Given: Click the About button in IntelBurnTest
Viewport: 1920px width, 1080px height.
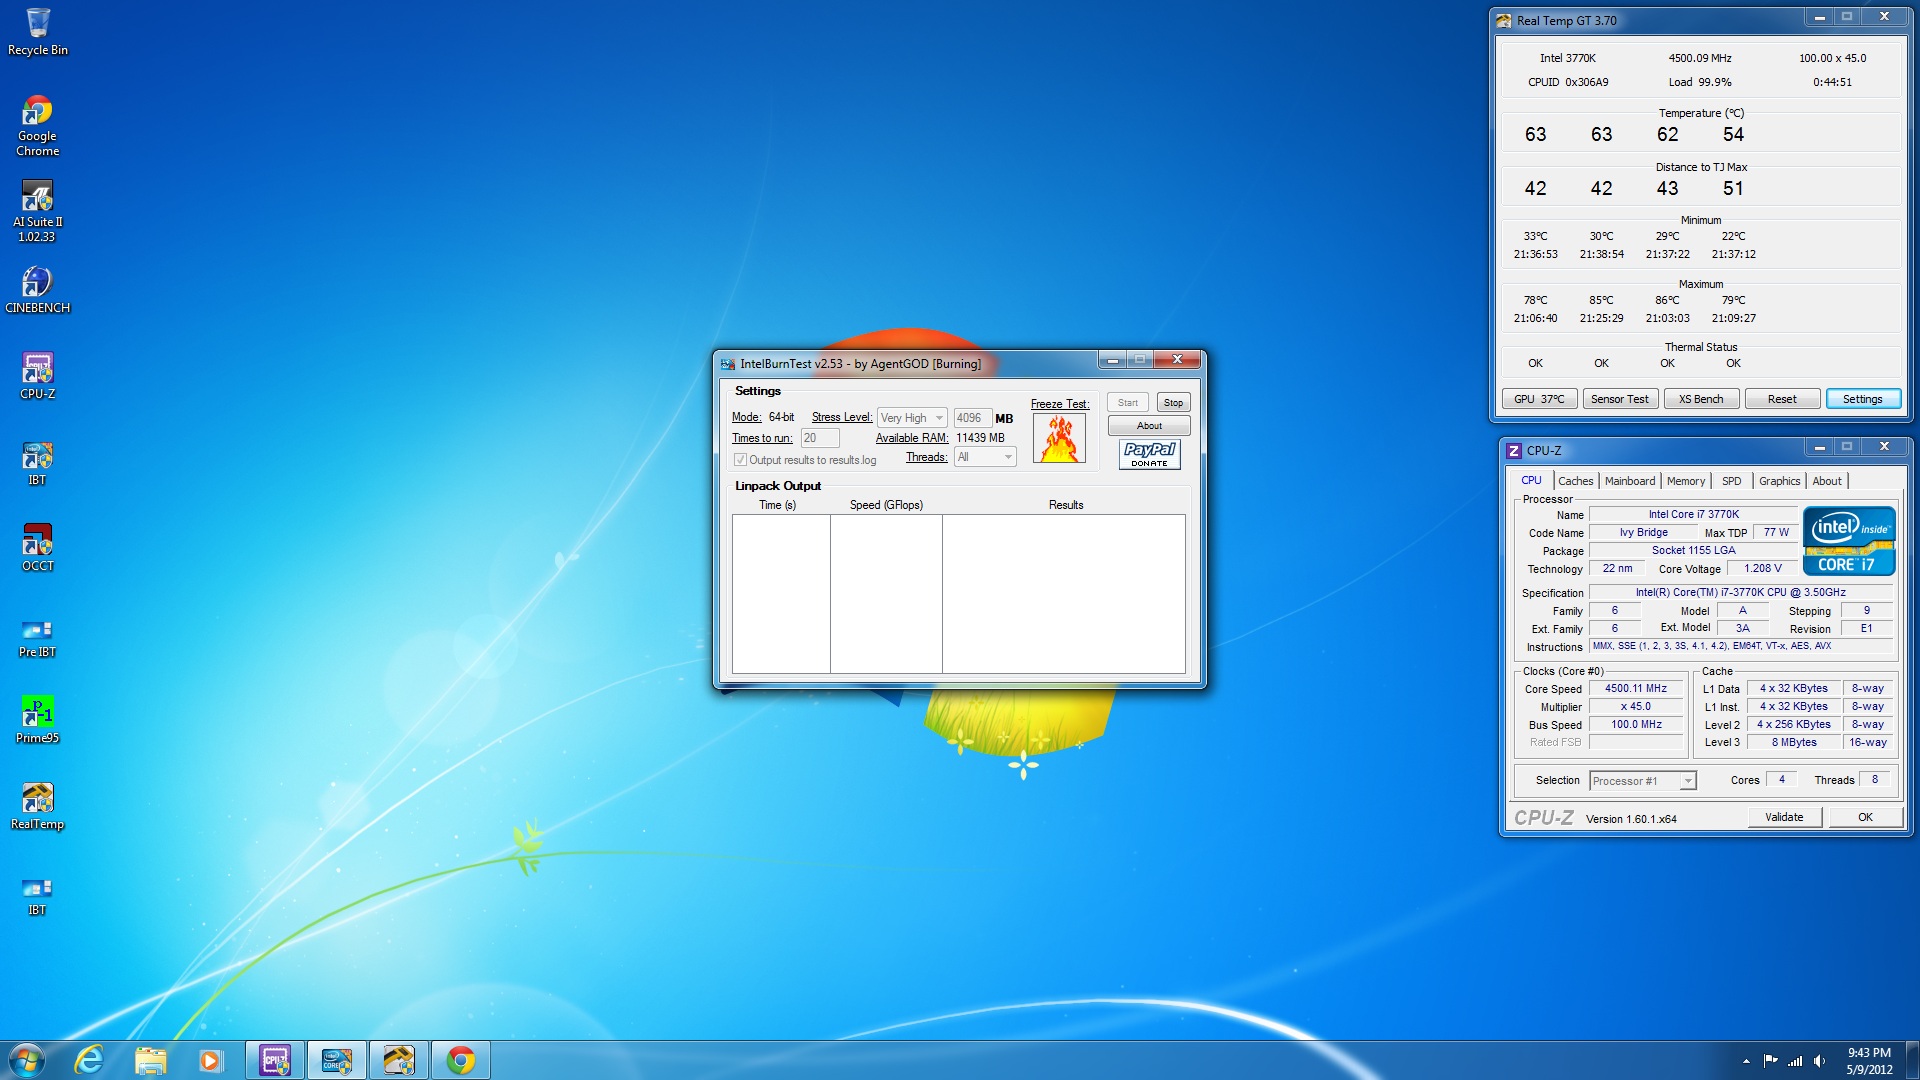Looking at the screenshot, I should (x=1149, y=426).
